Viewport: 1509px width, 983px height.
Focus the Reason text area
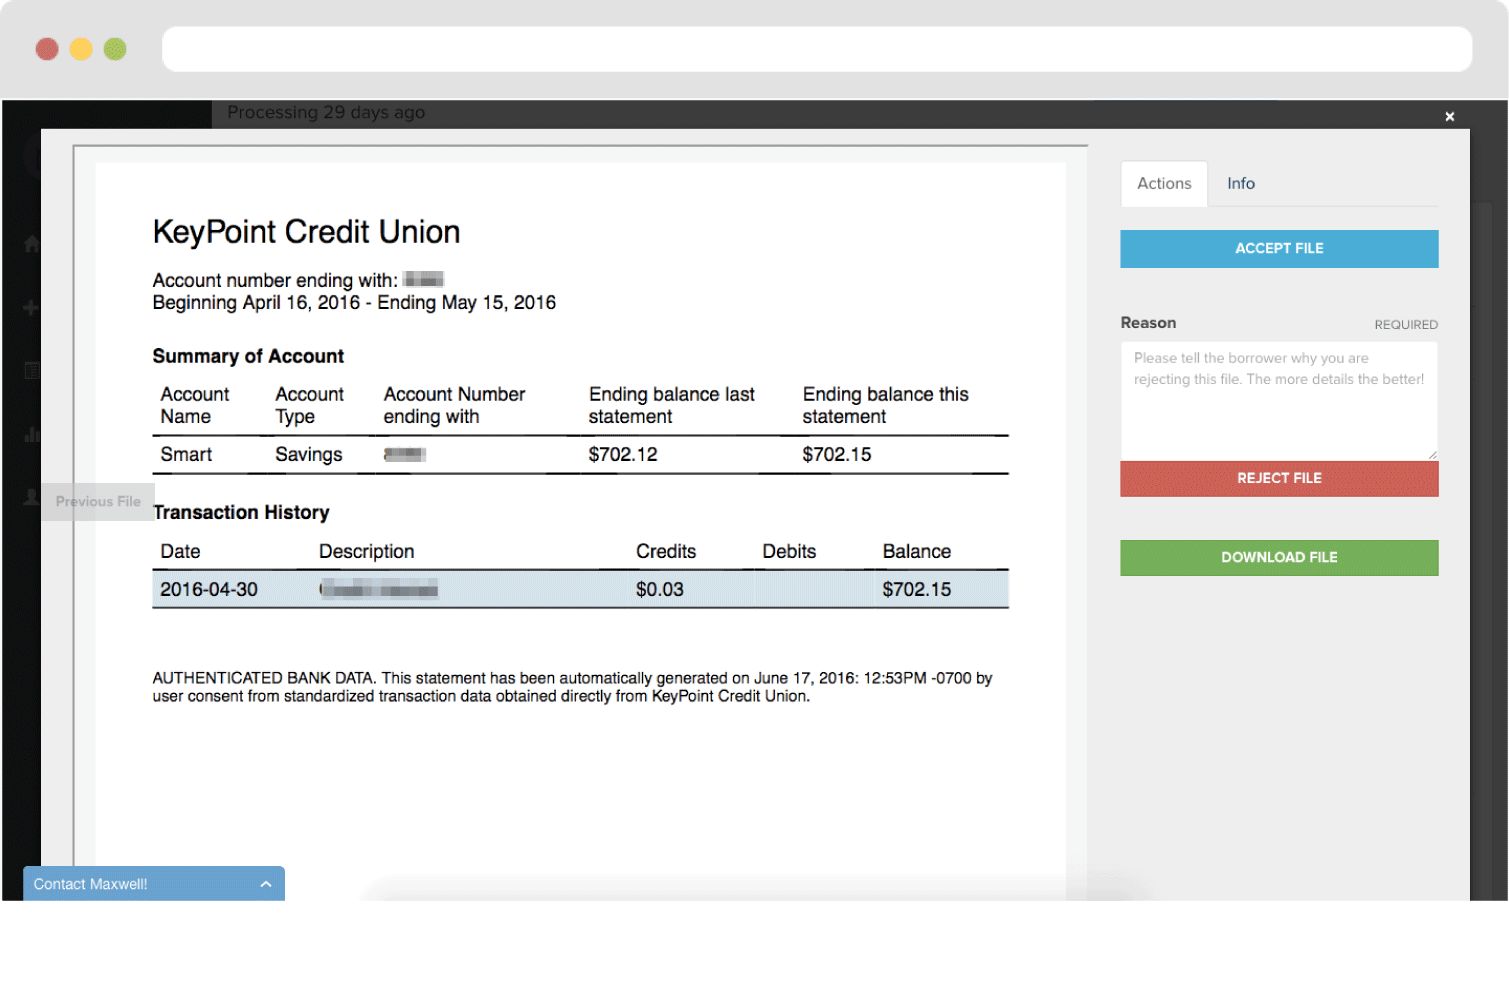[1279, 401]
